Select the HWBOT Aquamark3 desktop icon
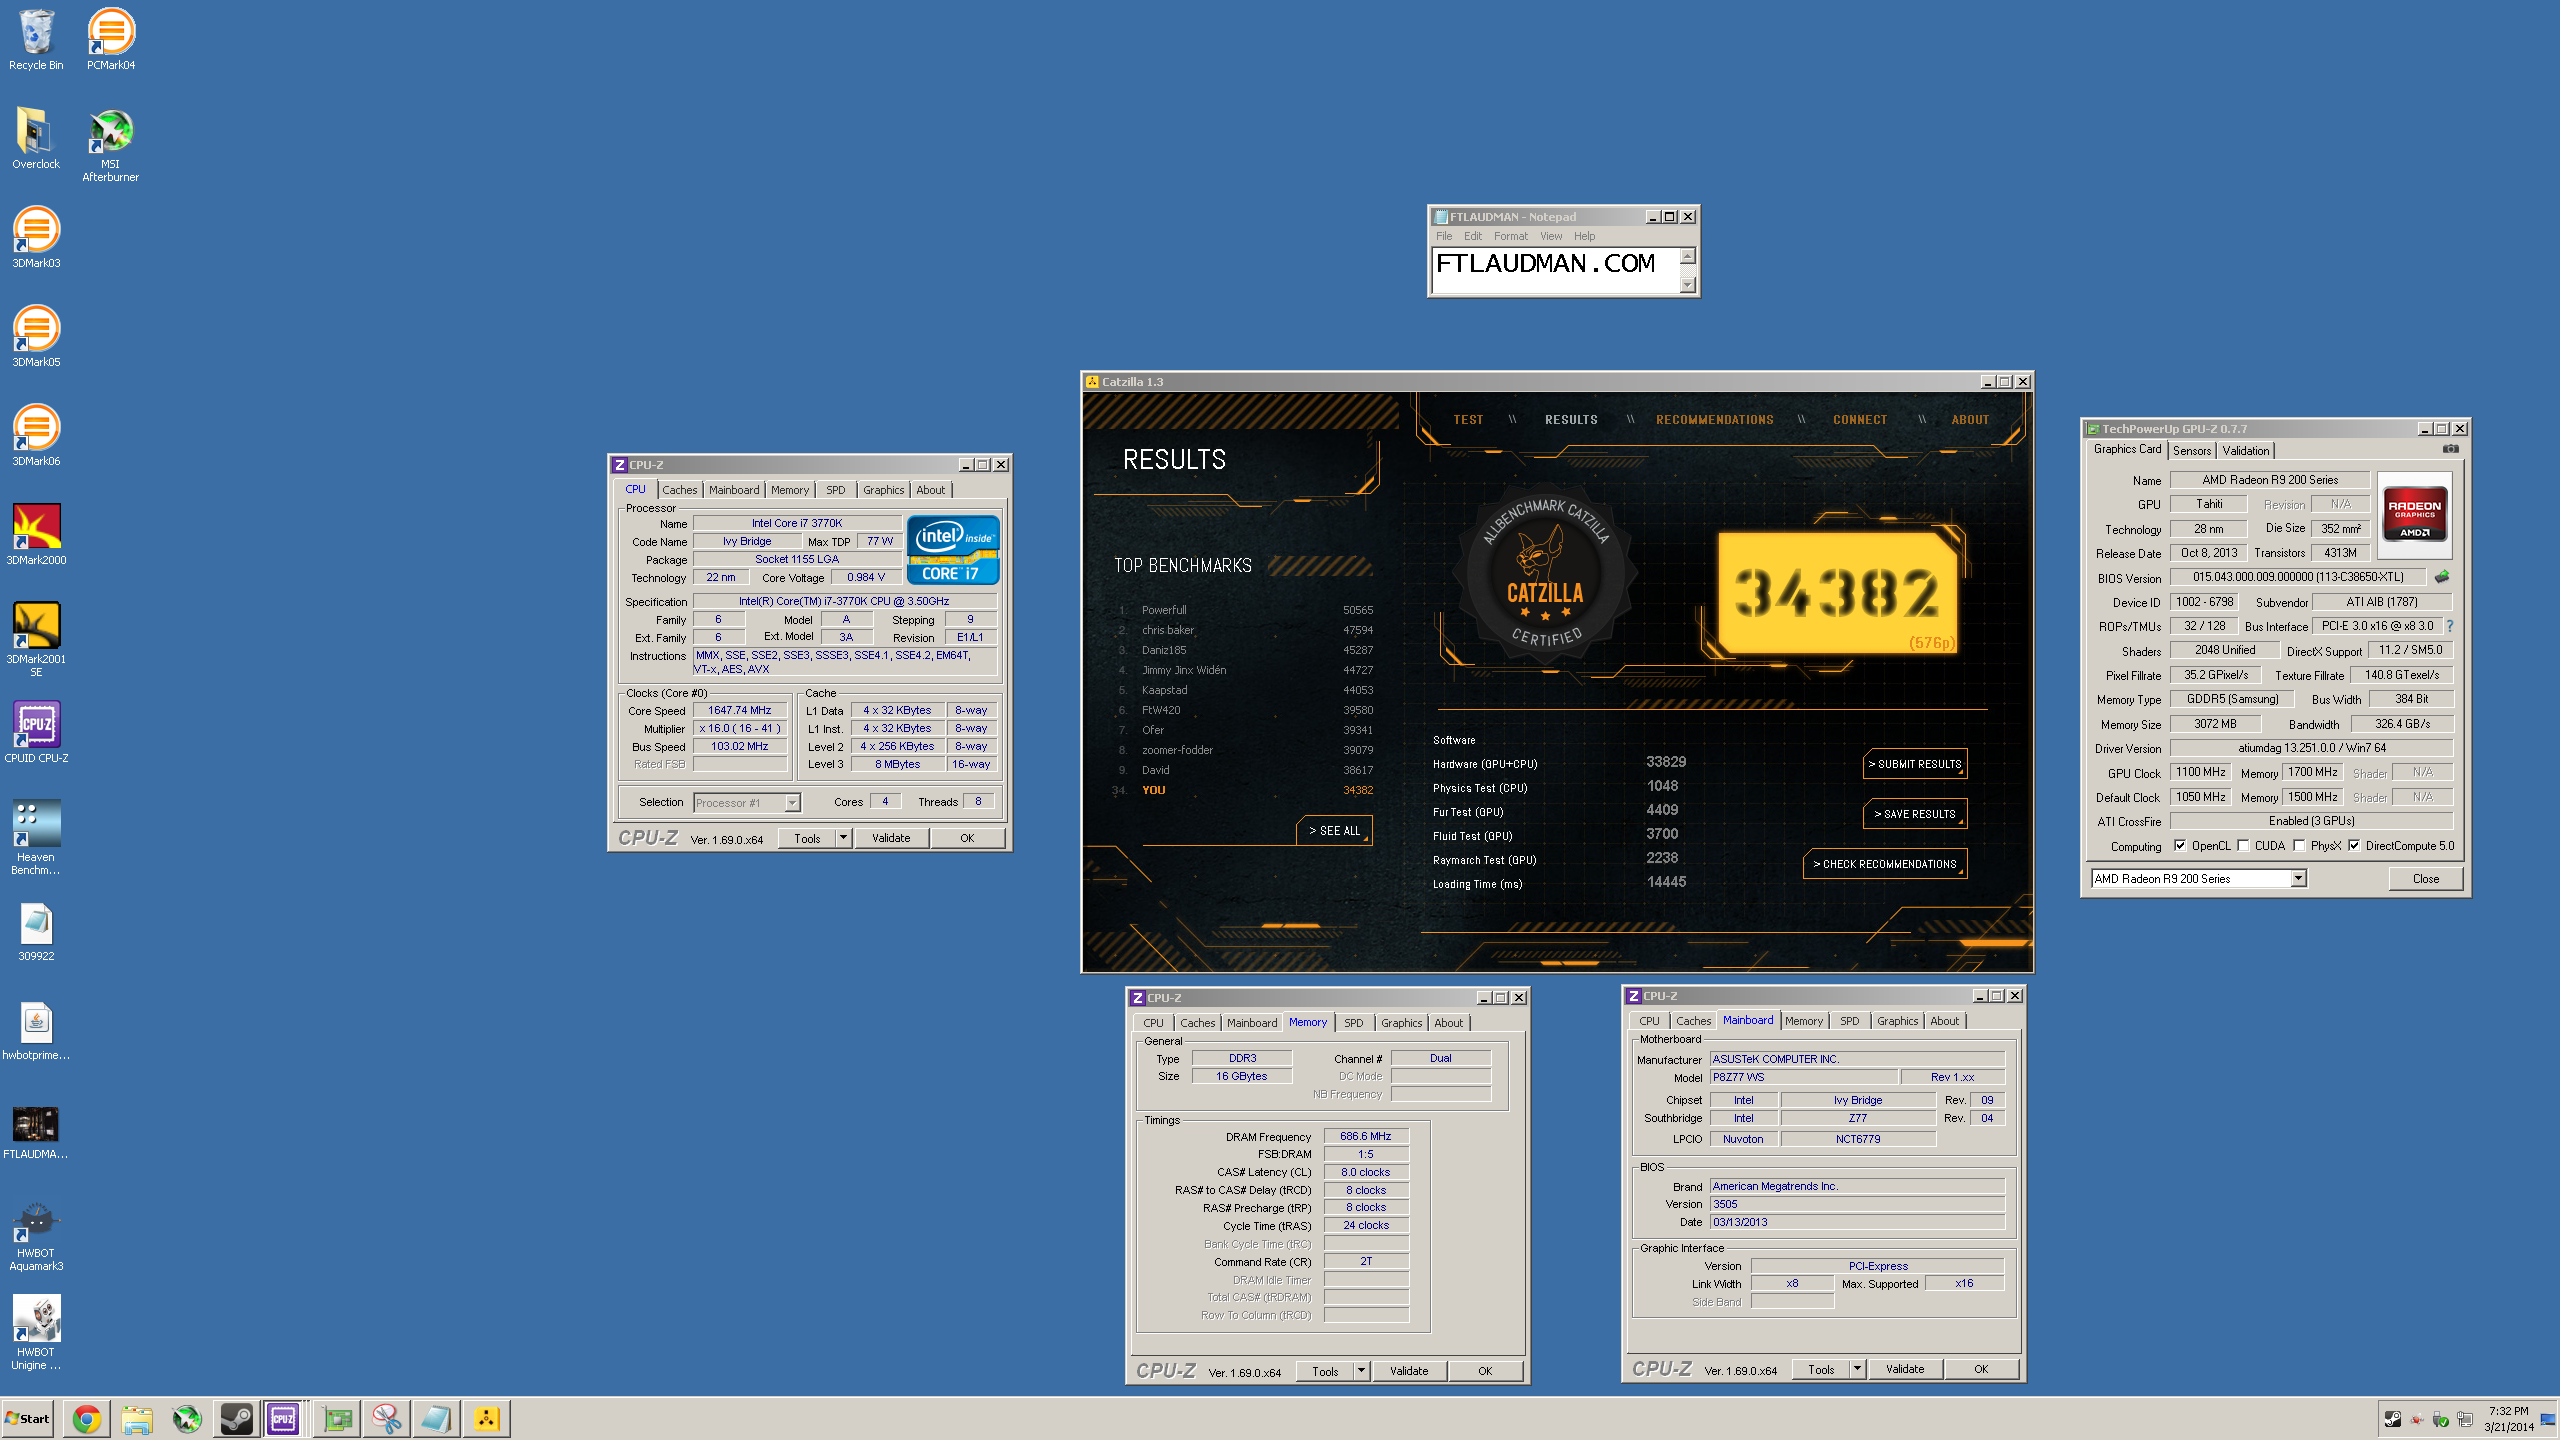 tap(36, 1234)
